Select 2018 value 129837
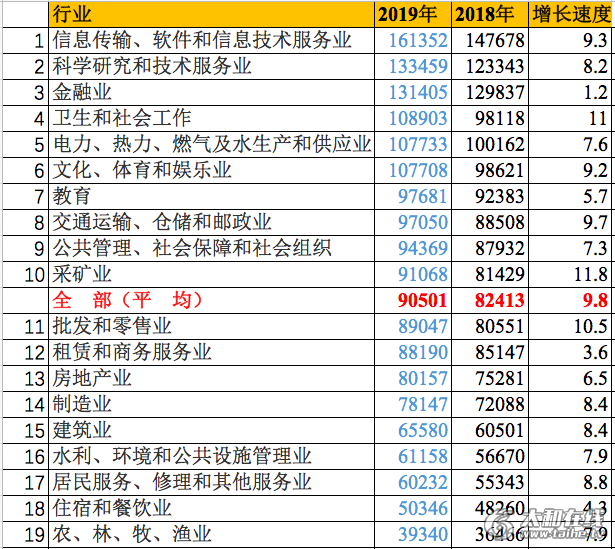This screenshot has width=615, height=549. point(490,93)
